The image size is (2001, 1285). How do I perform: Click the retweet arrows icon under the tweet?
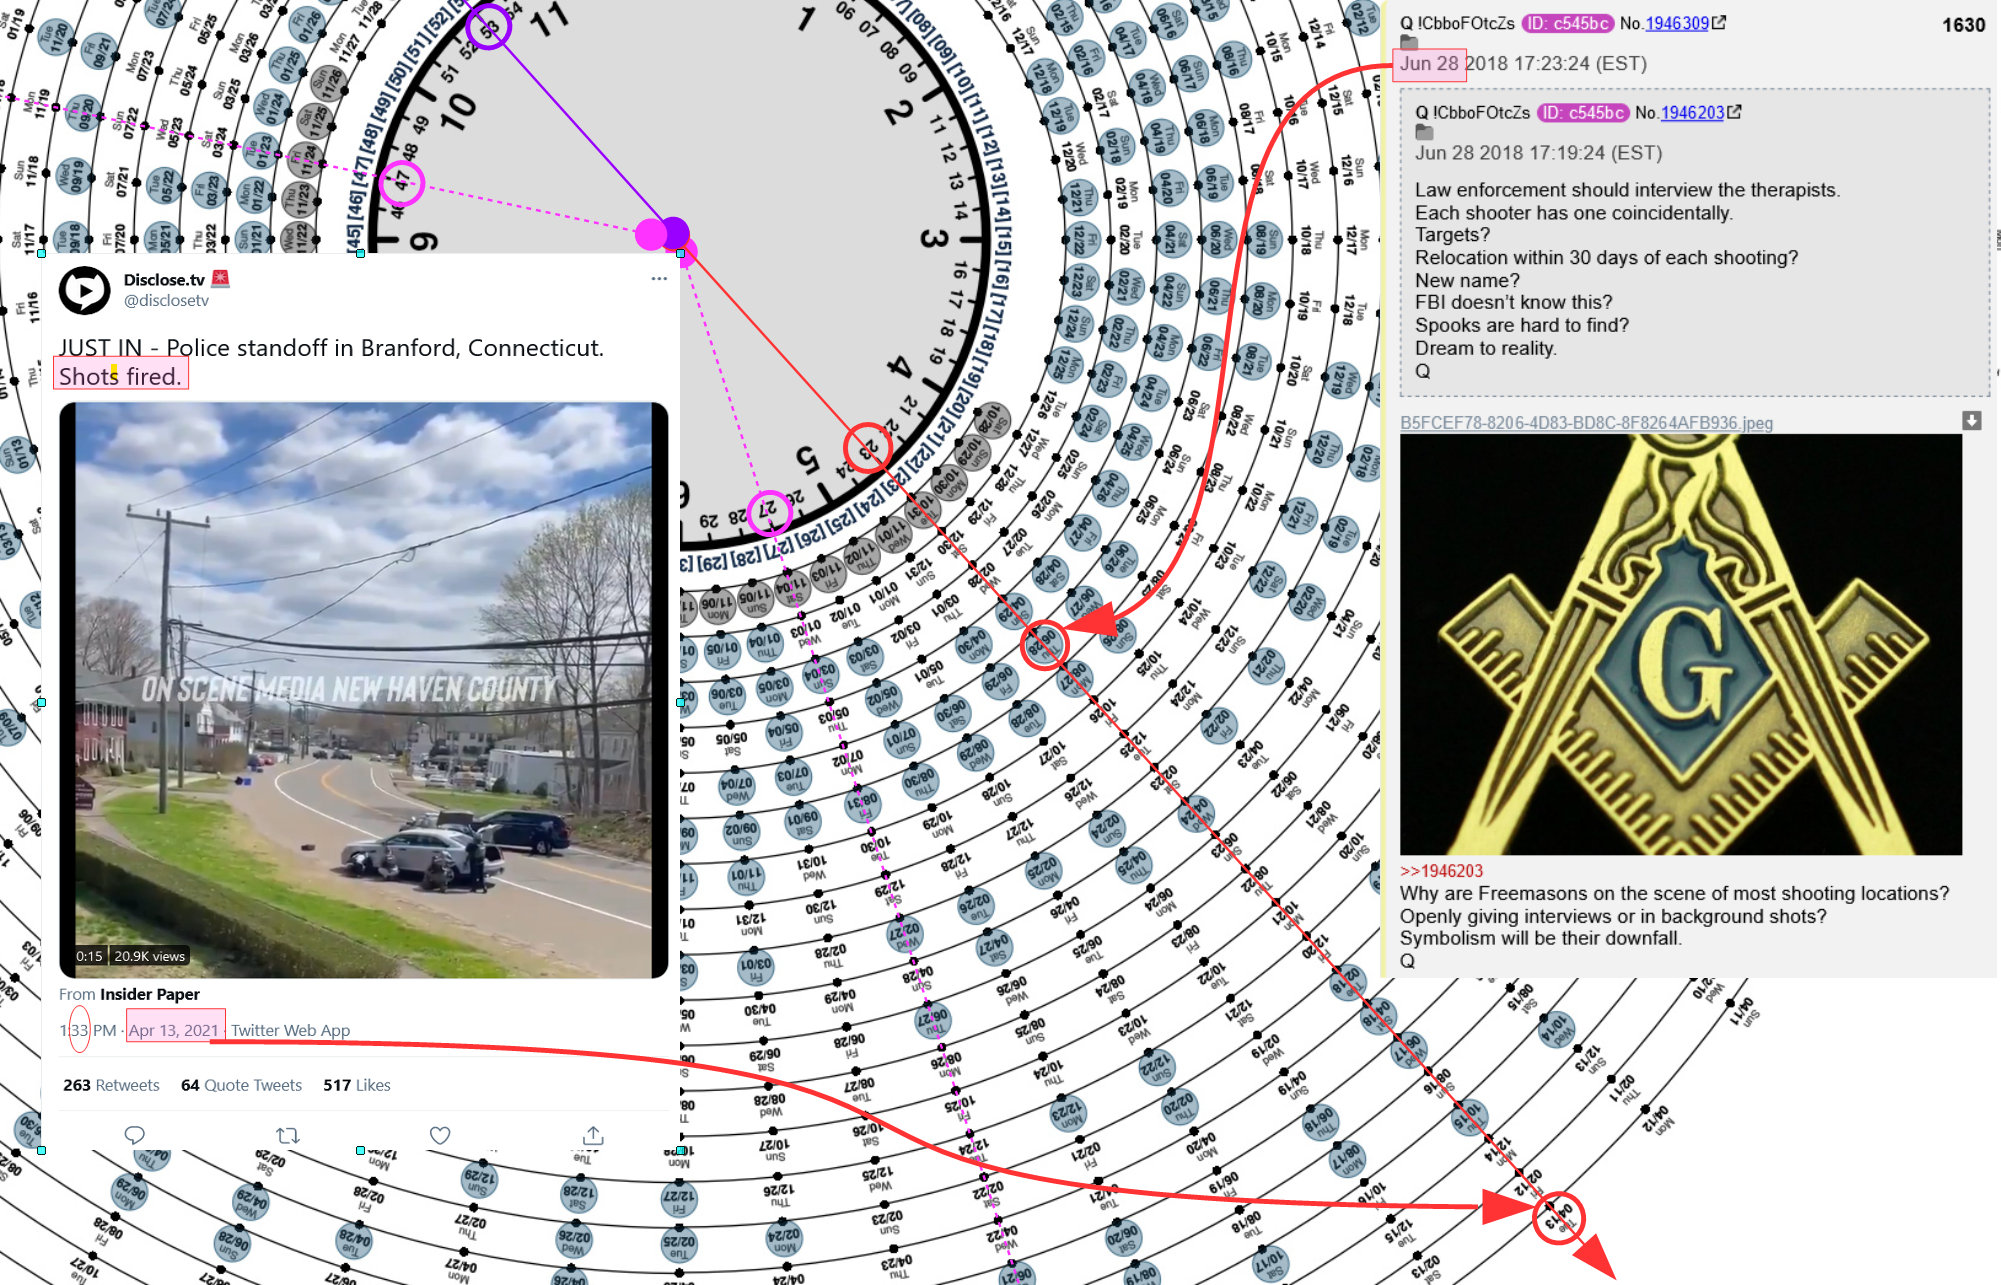(288, 1135)
